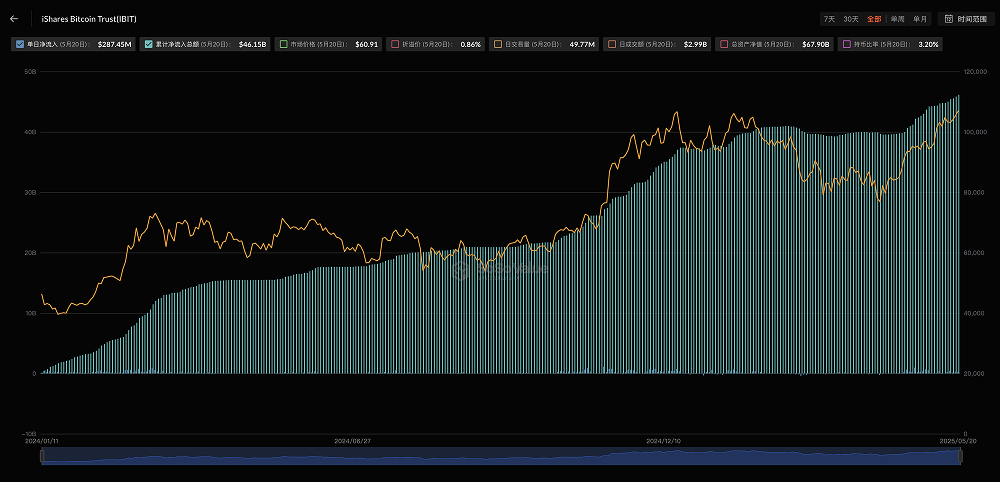Click the $60.91 market price value
The height and width of the screenshot is (482, 1000).
click(367, 45)
